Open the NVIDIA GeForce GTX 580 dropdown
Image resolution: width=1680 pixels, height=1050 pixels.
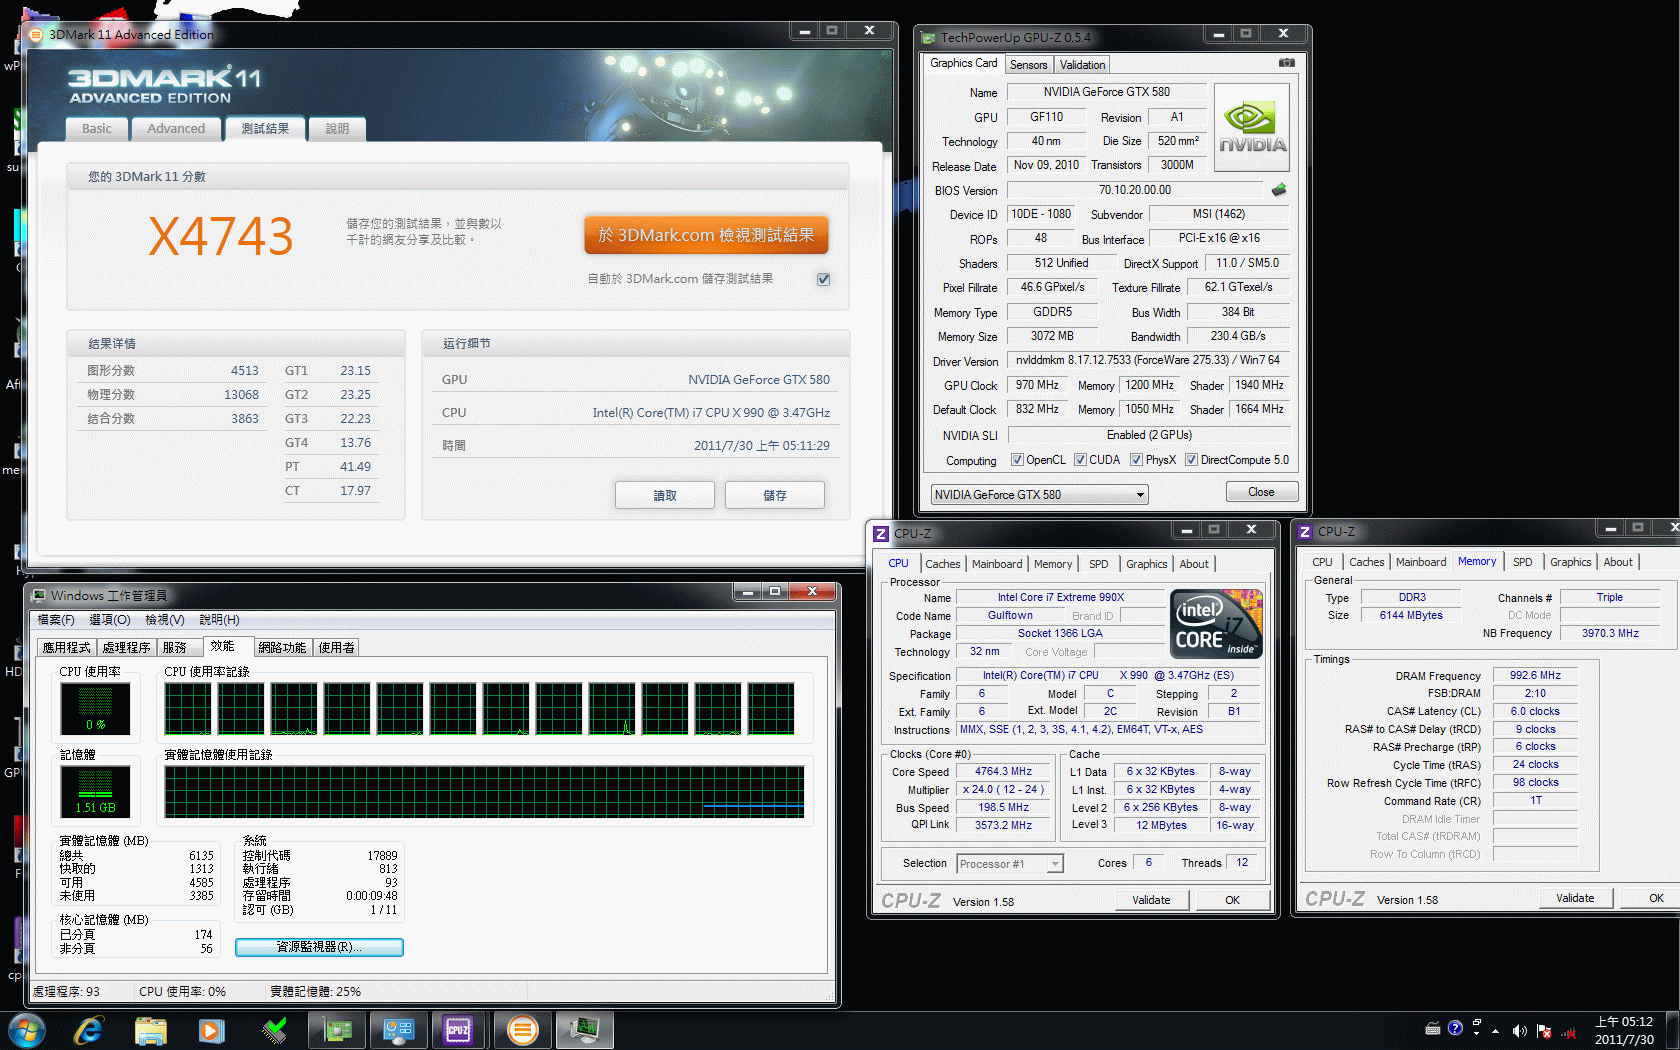(x=1039, y=495)
